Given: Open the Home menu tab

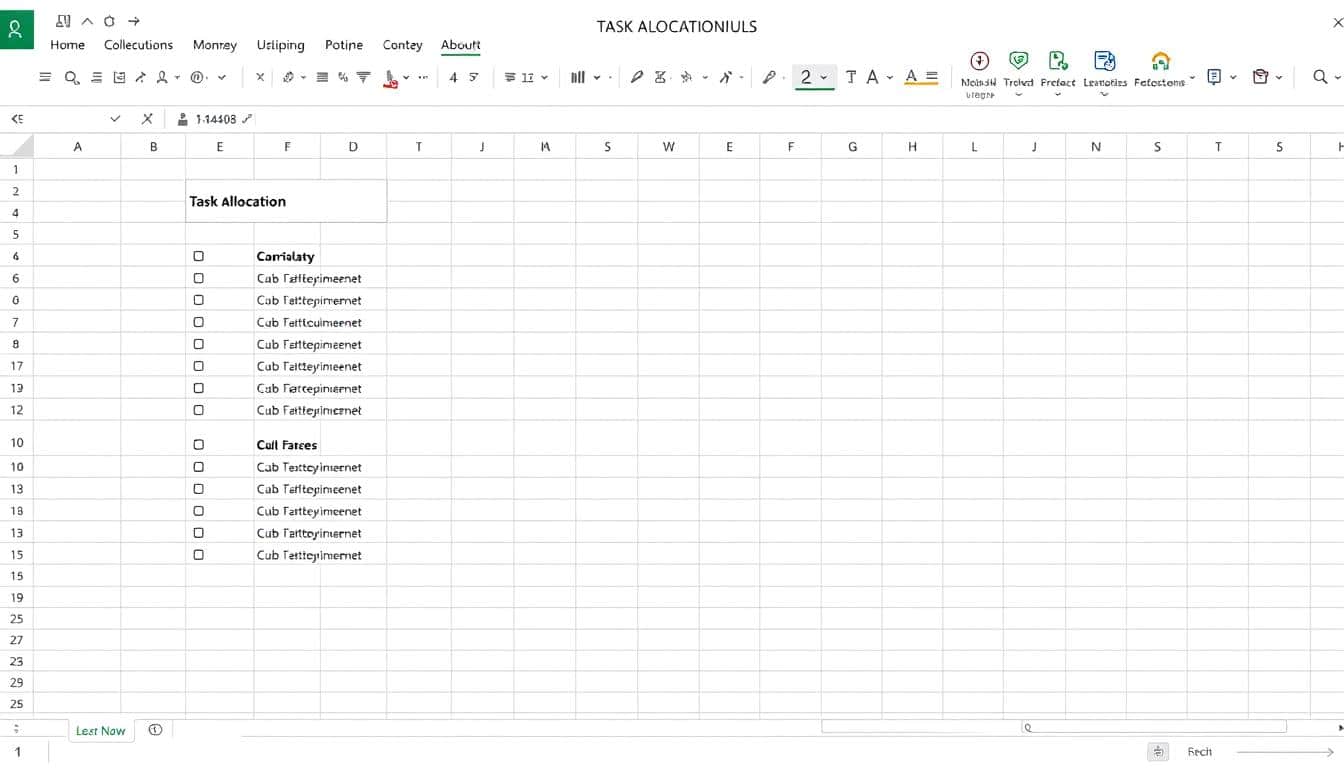Looking at the screenshot, I should tap(68, 45).
